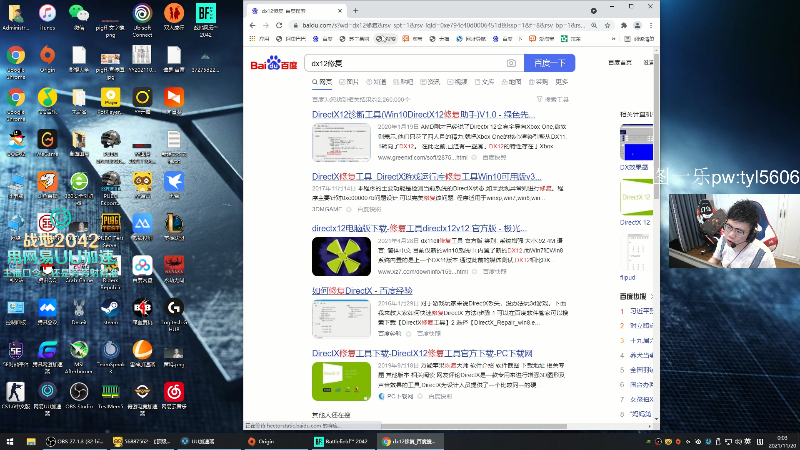This screenshot has height=450, width=800.
Task: Select the Images tab in Baidu results
Action: coord(349,82)
